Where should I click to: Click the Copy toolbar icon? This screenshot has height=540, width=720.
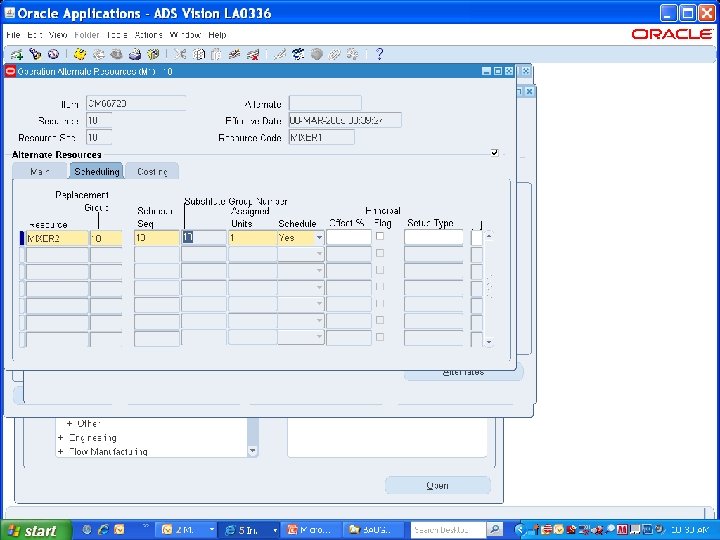click(198, 55)
